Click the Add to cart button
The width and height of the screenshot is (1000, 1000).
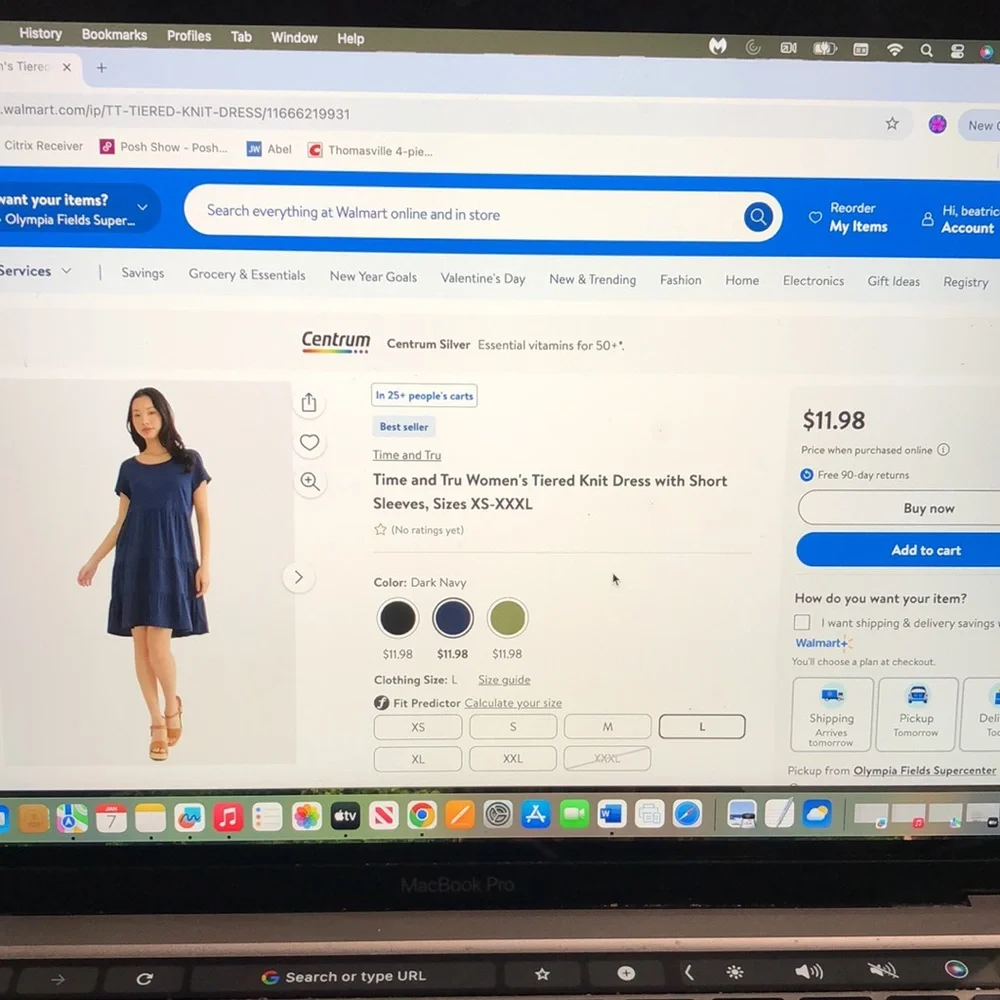[x=899, y=550]
